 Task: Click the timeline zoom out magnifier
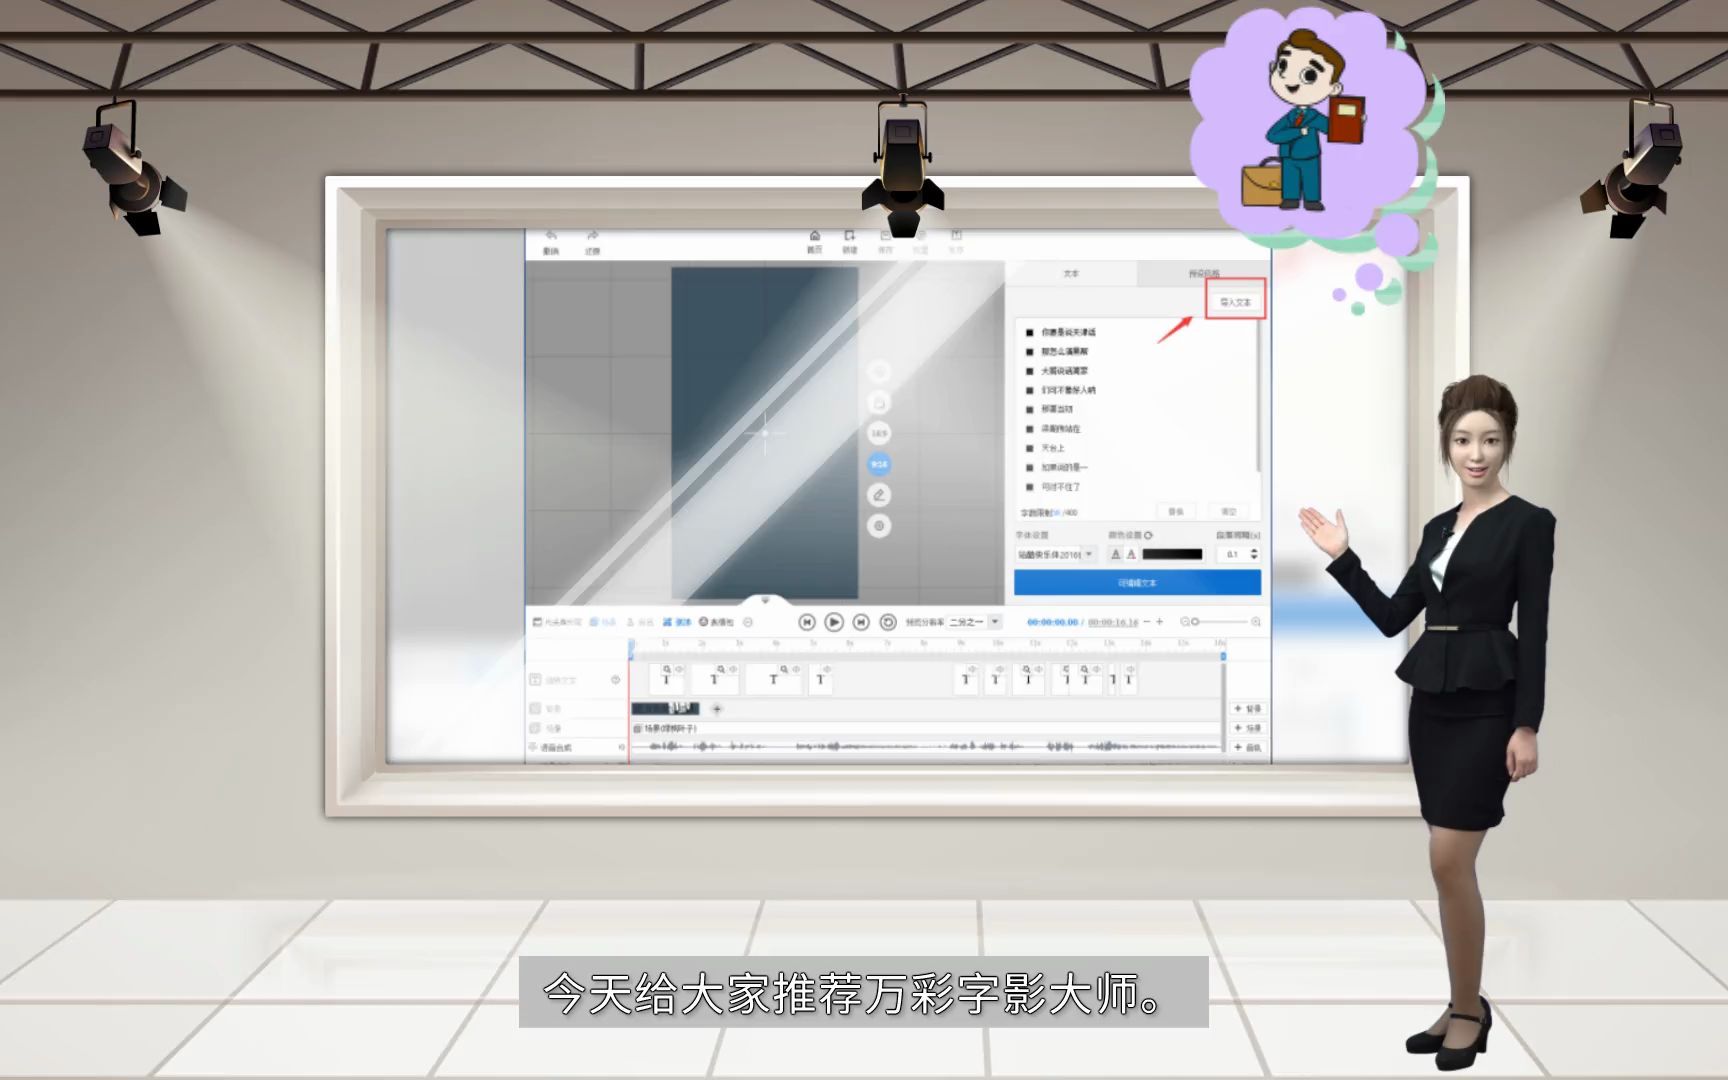click(x=1185, y=622)
